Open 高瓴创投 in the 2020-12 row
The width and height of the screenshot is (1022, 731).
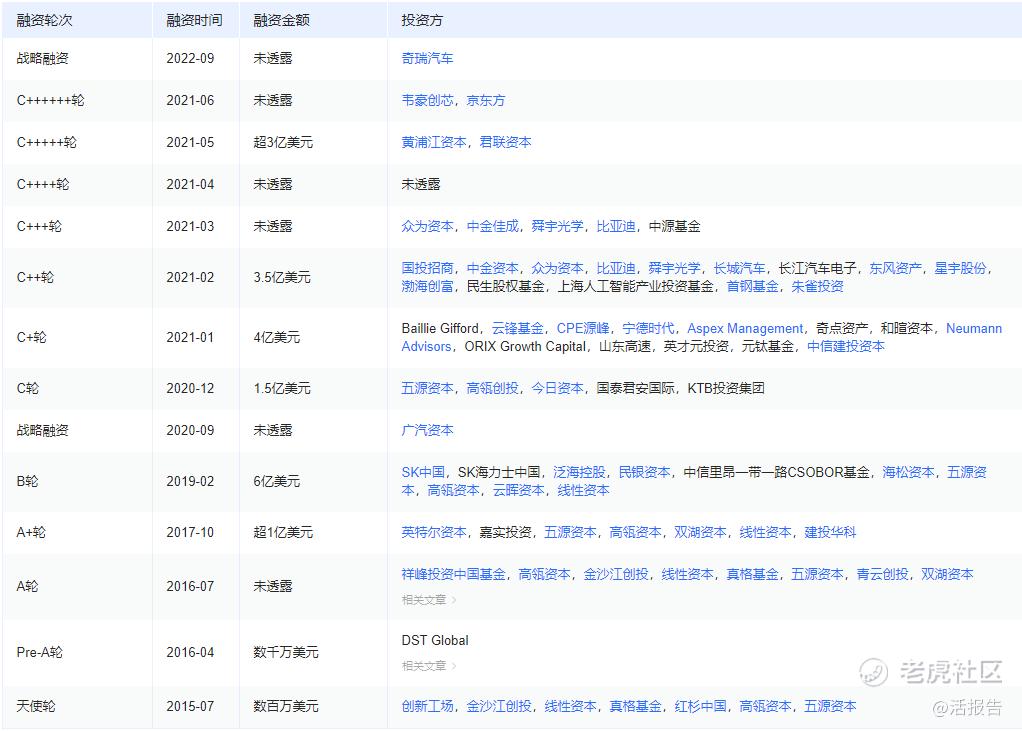point(492,388)
